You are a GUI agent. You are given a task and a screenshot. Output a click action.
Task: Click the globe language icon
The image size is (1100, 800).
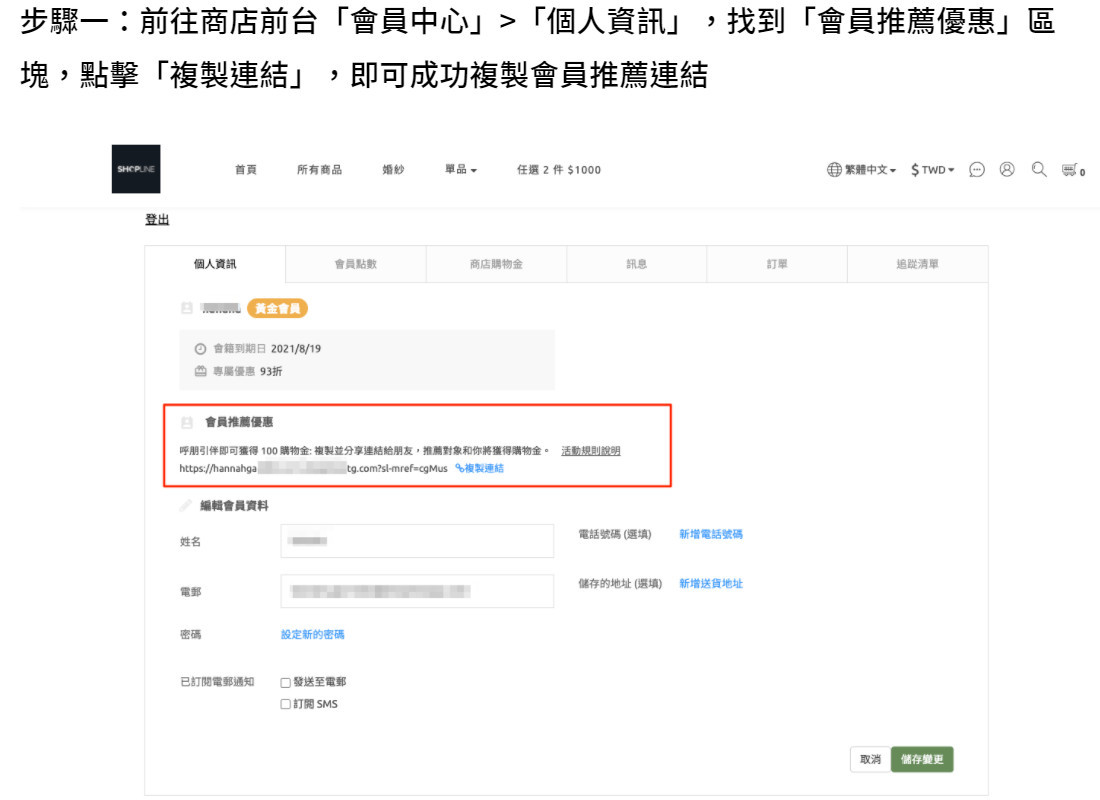click(834, 170)
